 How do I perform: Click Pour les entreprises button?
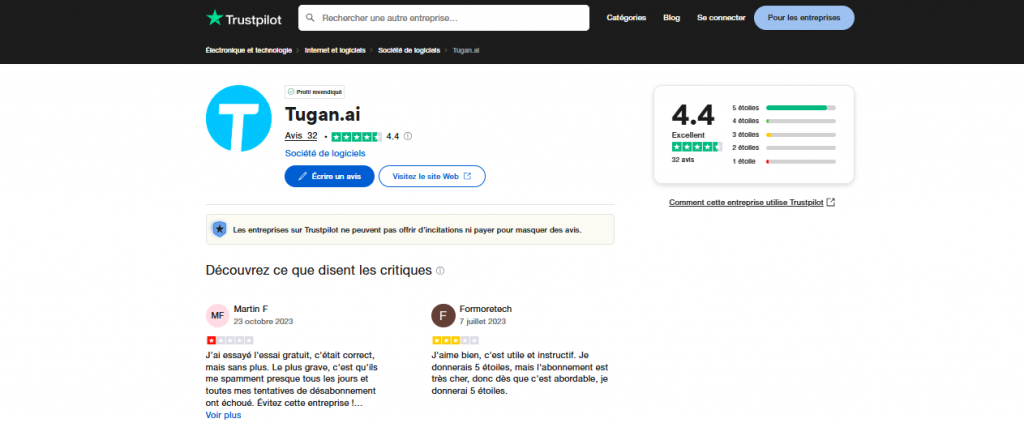coord(804,18)
